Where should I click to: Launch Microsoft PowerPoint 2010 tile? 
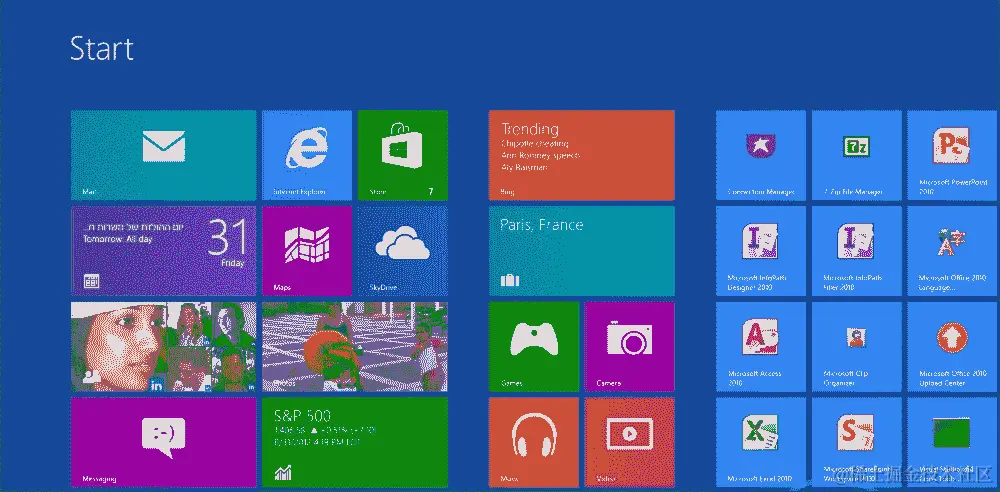coord(952,155)
